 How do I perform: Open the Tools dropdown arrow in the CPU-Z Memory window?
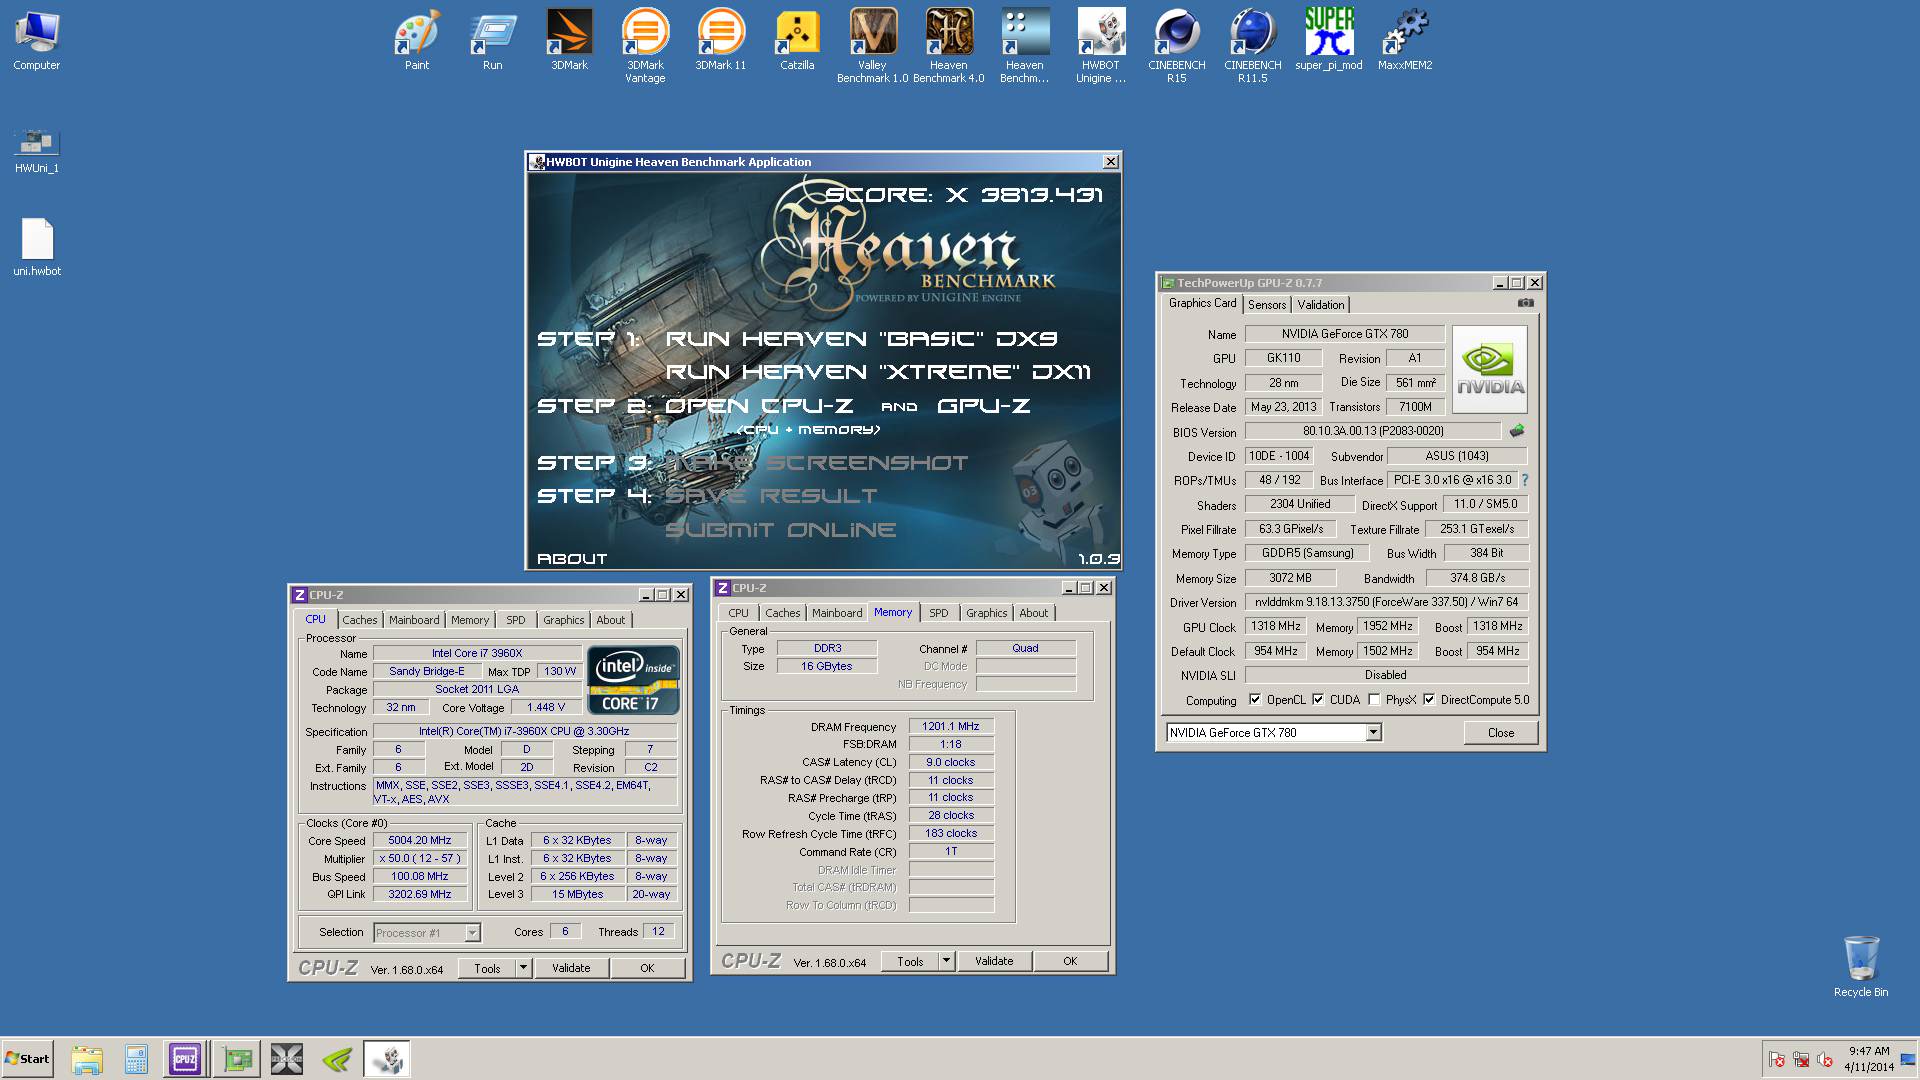click(x=946, y=961)
